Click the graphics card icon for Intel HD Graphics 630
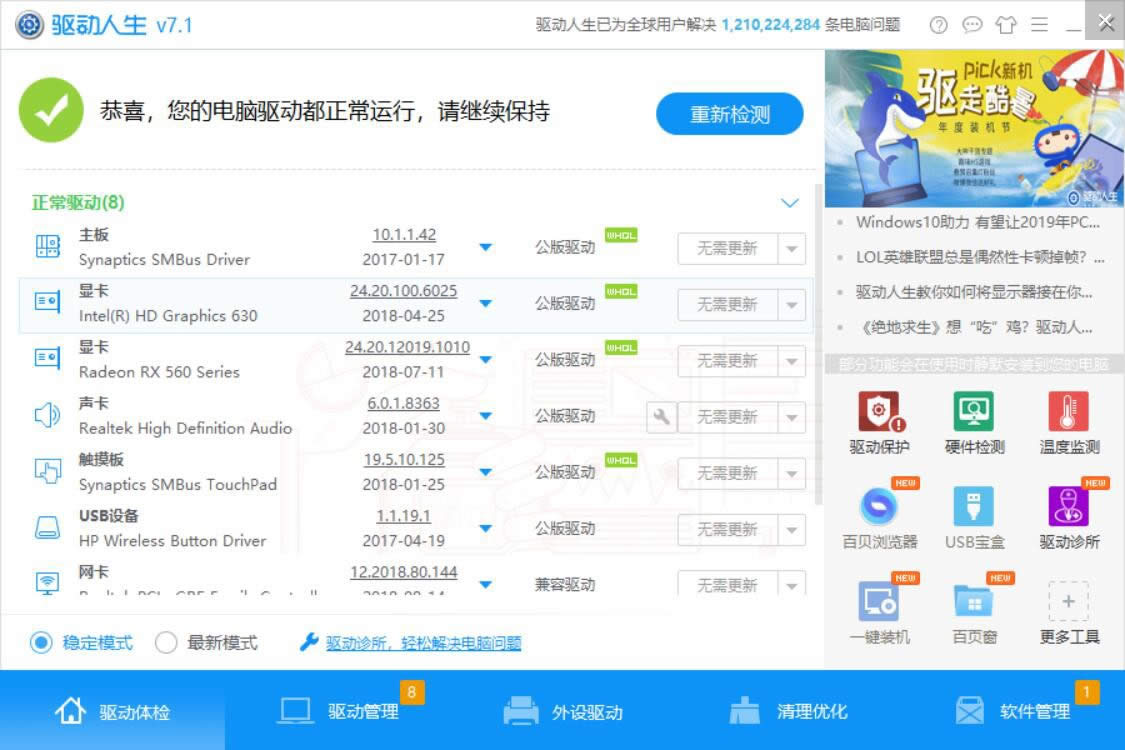Image resolution: width=1125 pixels, height=750 pixels. coord(47,302)
